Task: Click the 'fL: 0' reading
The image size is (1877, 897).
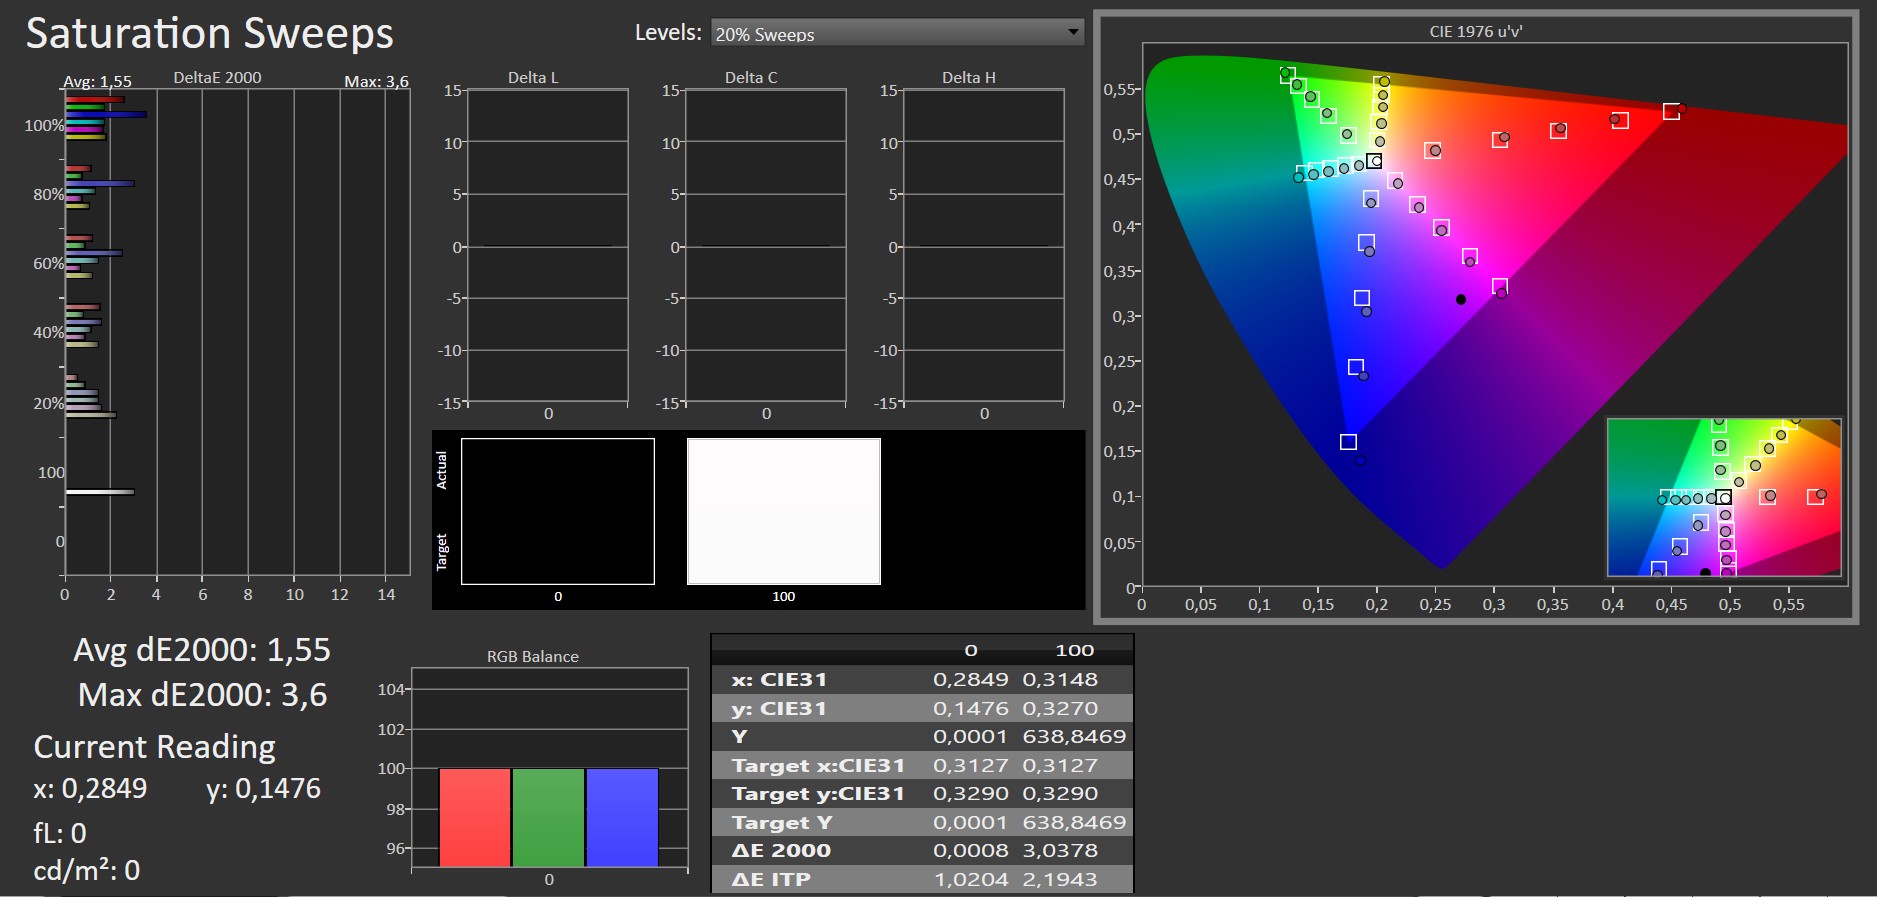Action: (60, 833)
